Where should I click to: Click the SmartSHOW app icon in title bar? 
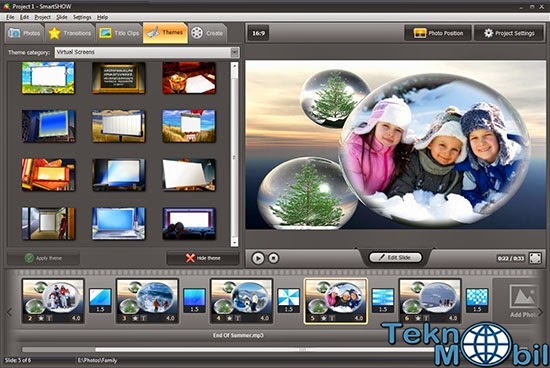pyautogui.click(x=6, y=6)
